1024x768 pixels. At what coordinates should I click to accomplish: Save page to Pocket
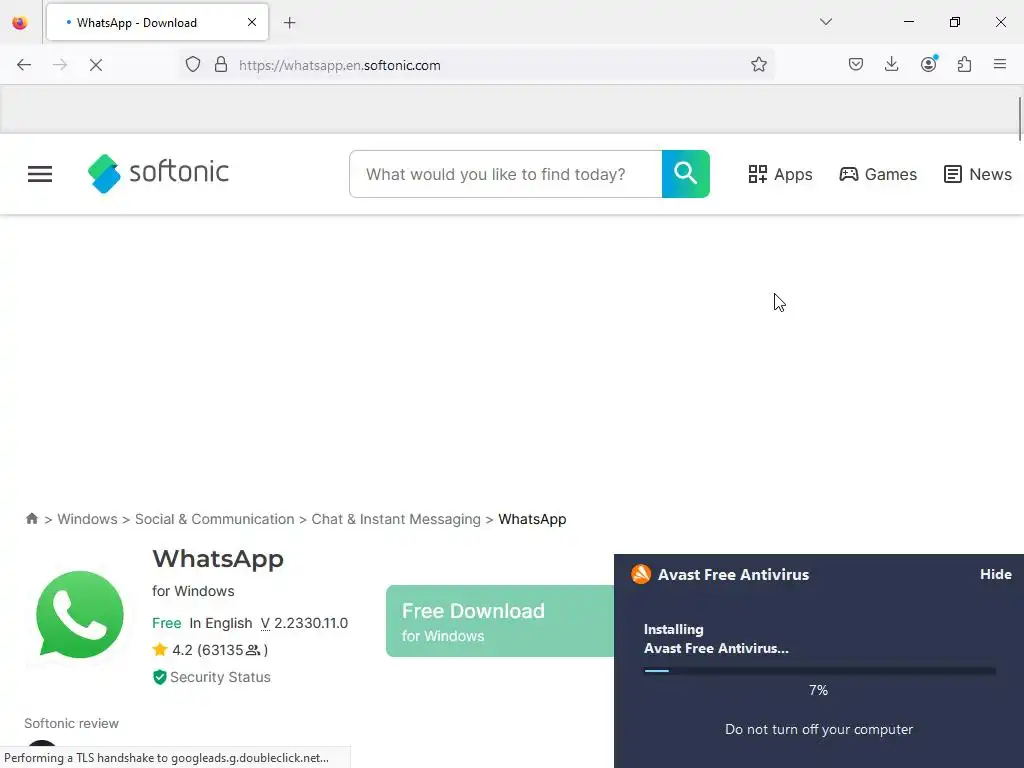coord(856,64)
